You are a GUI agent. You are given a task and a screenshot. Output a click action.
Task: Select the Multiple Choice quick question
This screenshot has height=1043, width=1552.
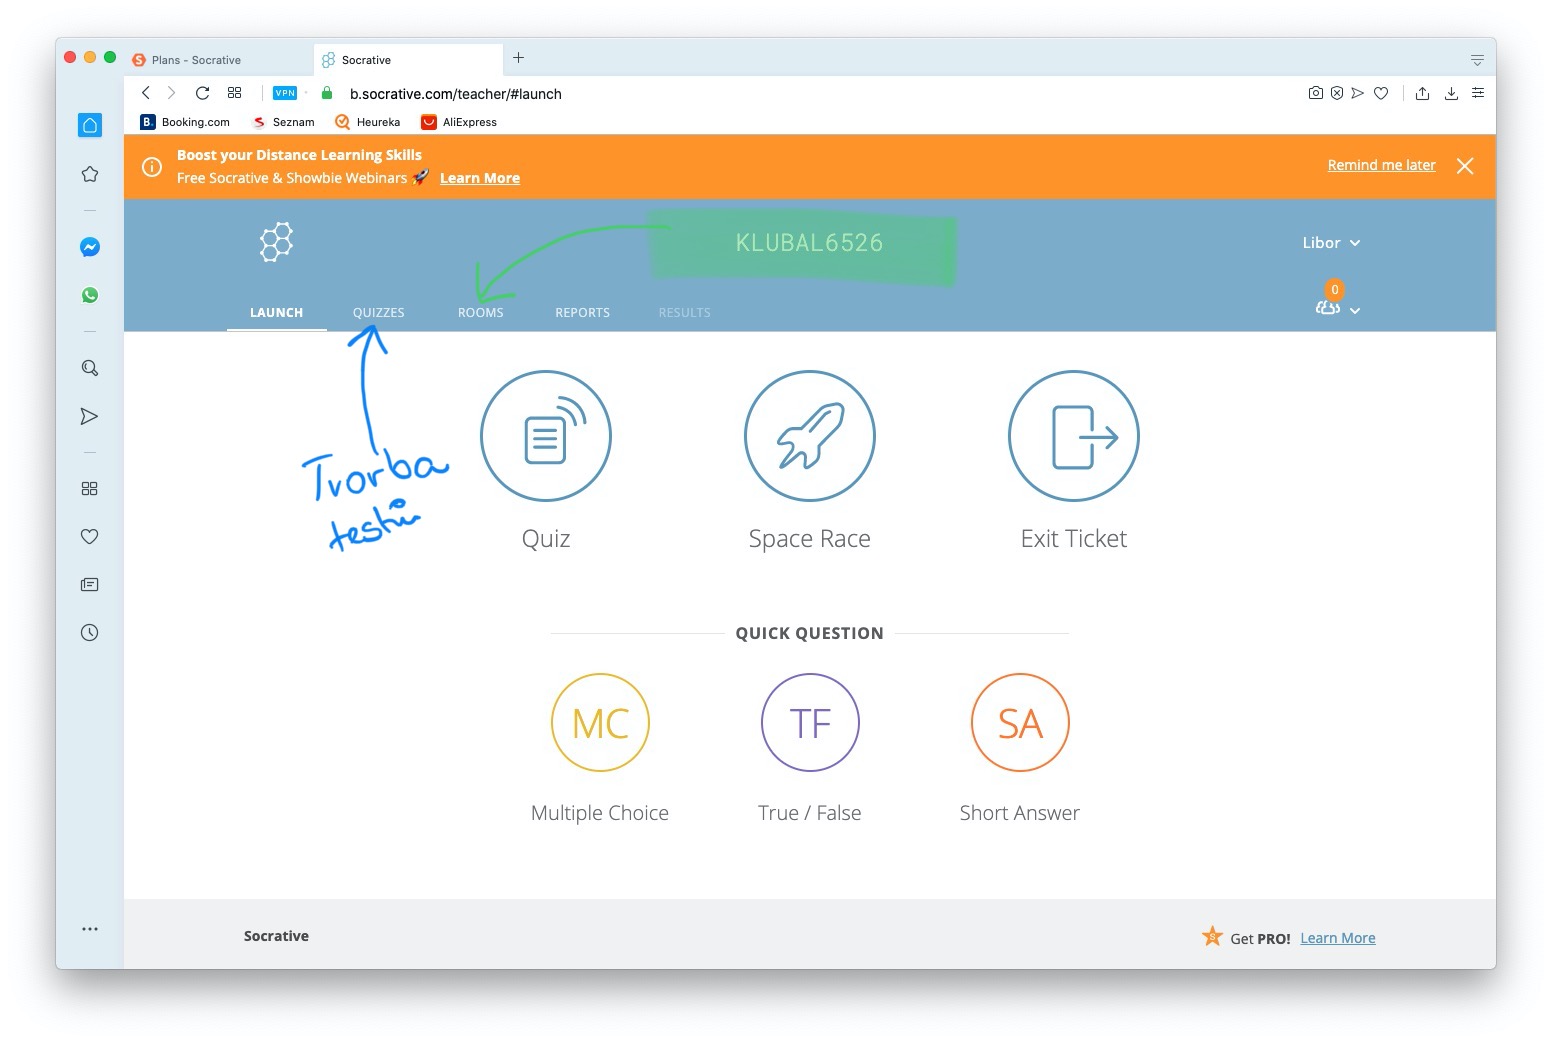(600, 722)
